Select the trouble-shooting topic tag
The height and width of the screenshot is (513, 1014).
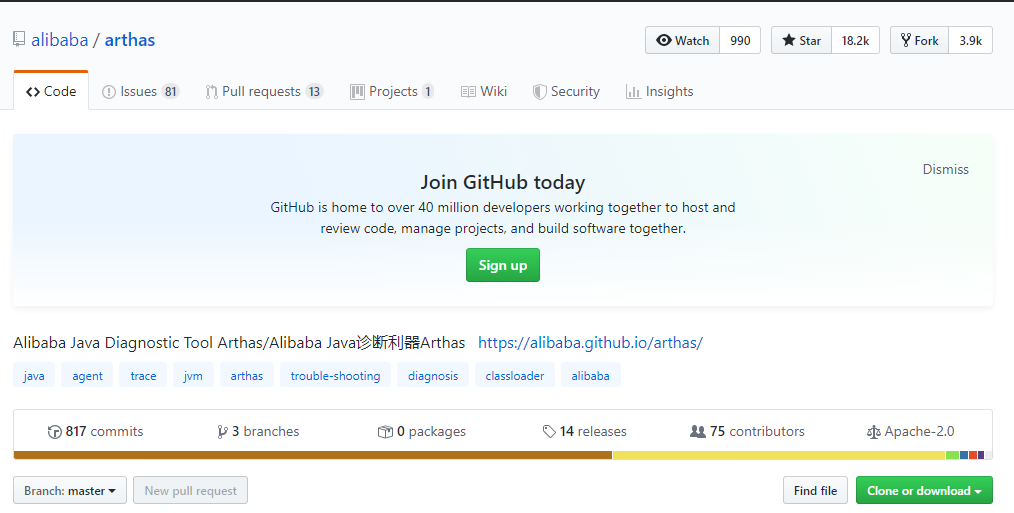pos(335,375)
